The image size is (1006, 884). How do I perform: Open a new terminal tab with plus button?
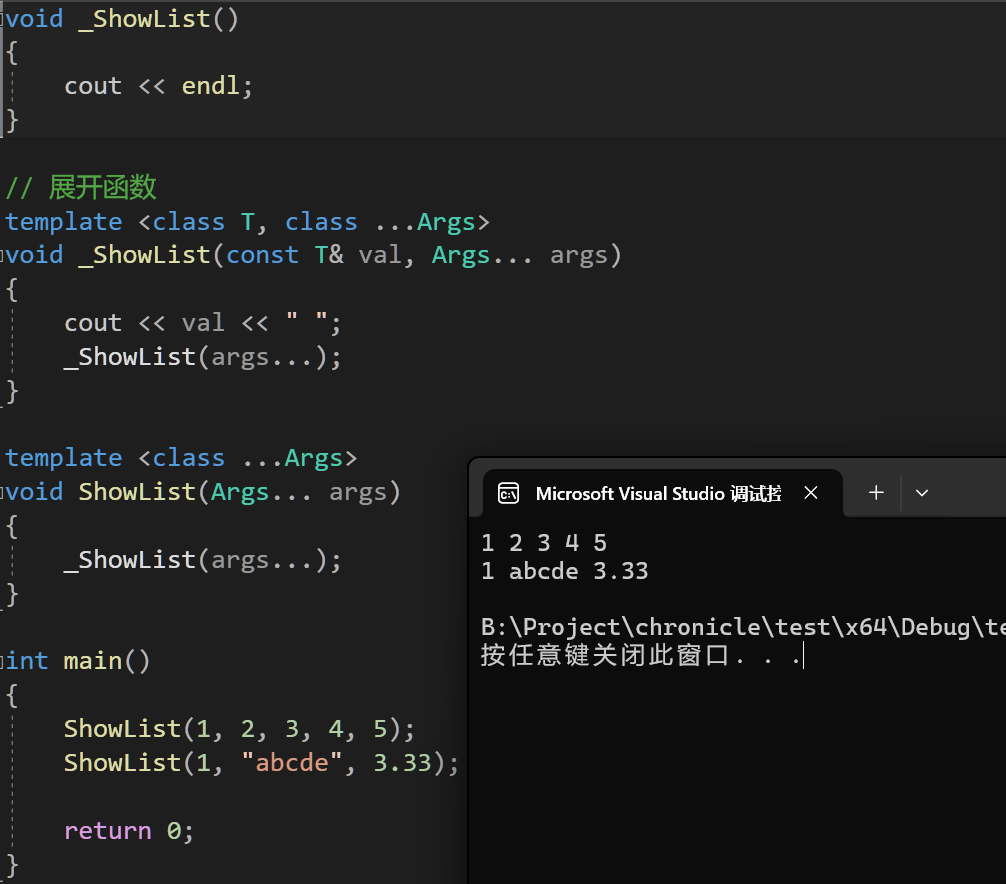click(876, 493)
